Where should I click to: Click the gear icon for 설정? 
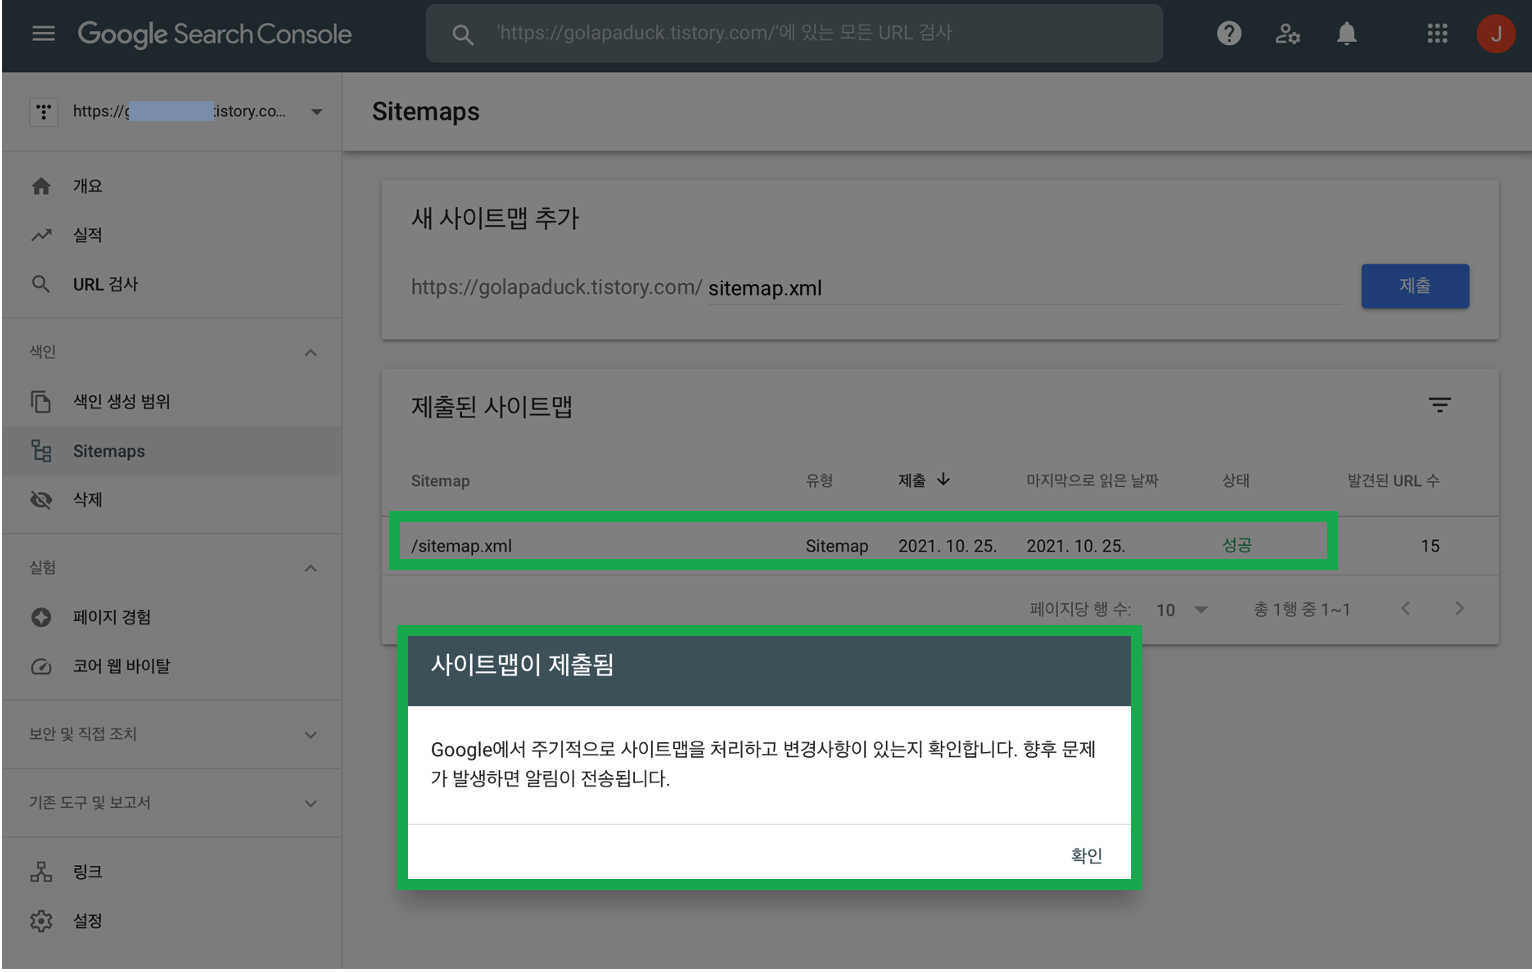coord(41,921)
